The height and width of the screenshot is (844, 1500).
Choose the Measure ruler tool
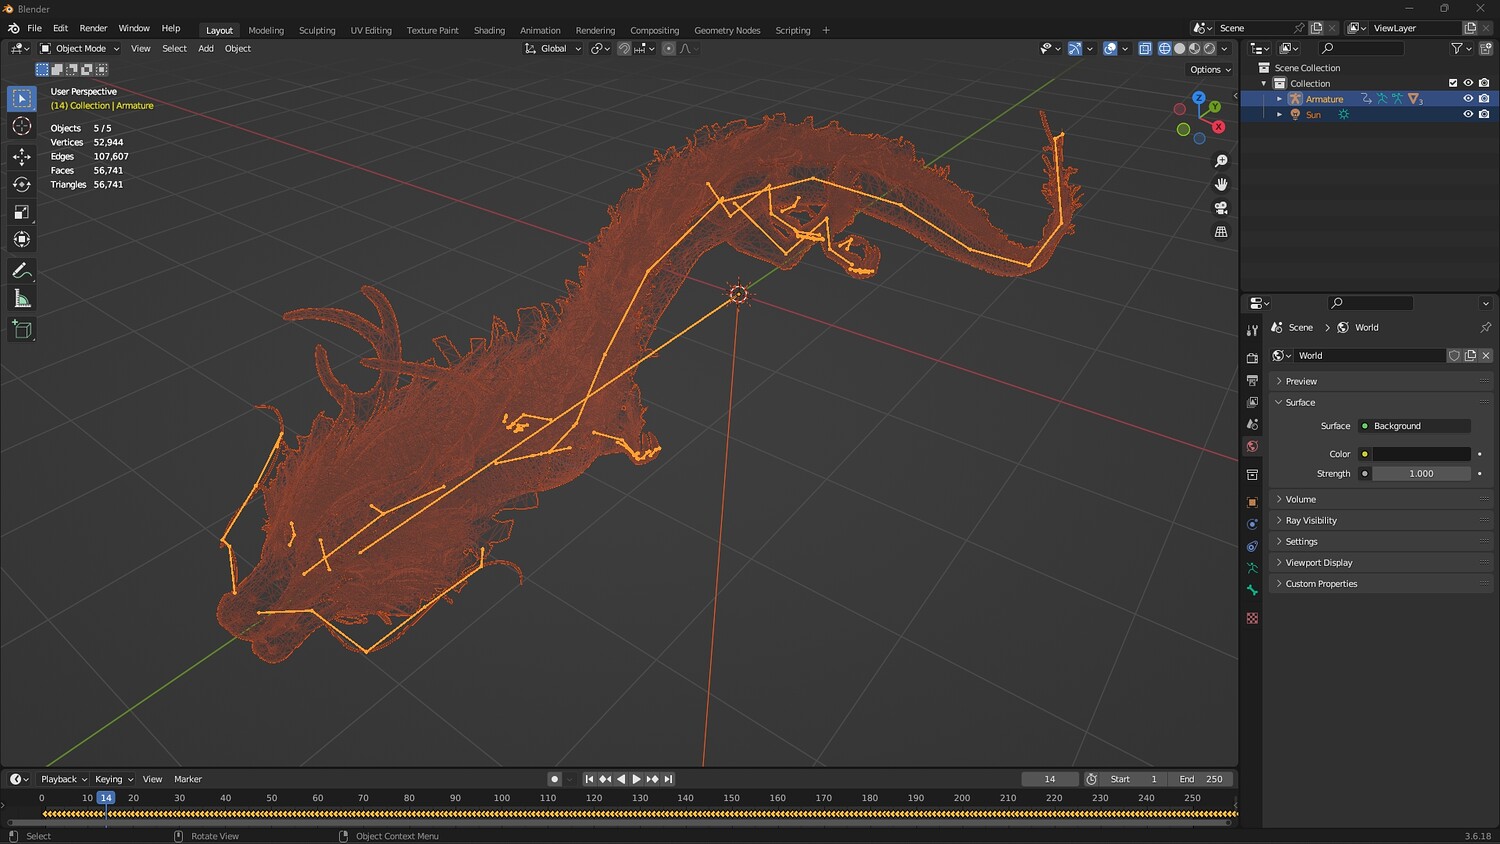coord(21,299)
